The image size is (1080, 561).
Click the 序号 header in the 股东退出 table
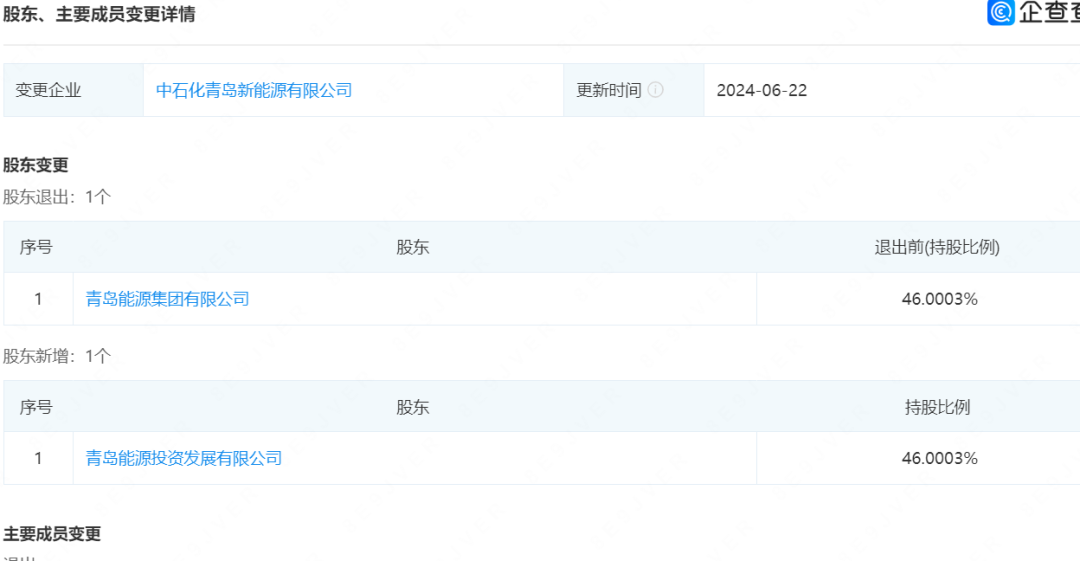coord(36,247)
